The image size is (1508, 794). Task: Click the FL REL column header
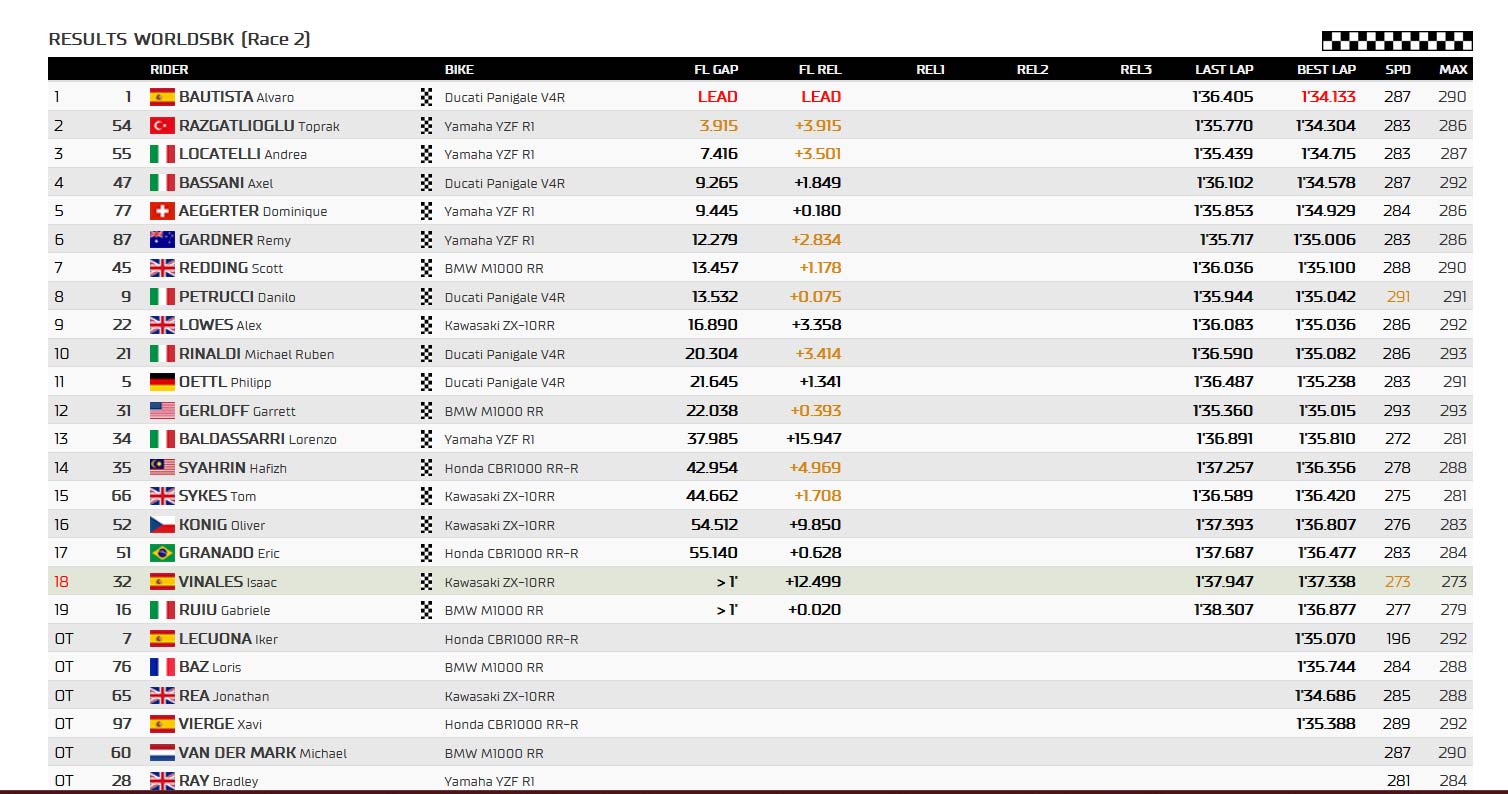(820, 70)
